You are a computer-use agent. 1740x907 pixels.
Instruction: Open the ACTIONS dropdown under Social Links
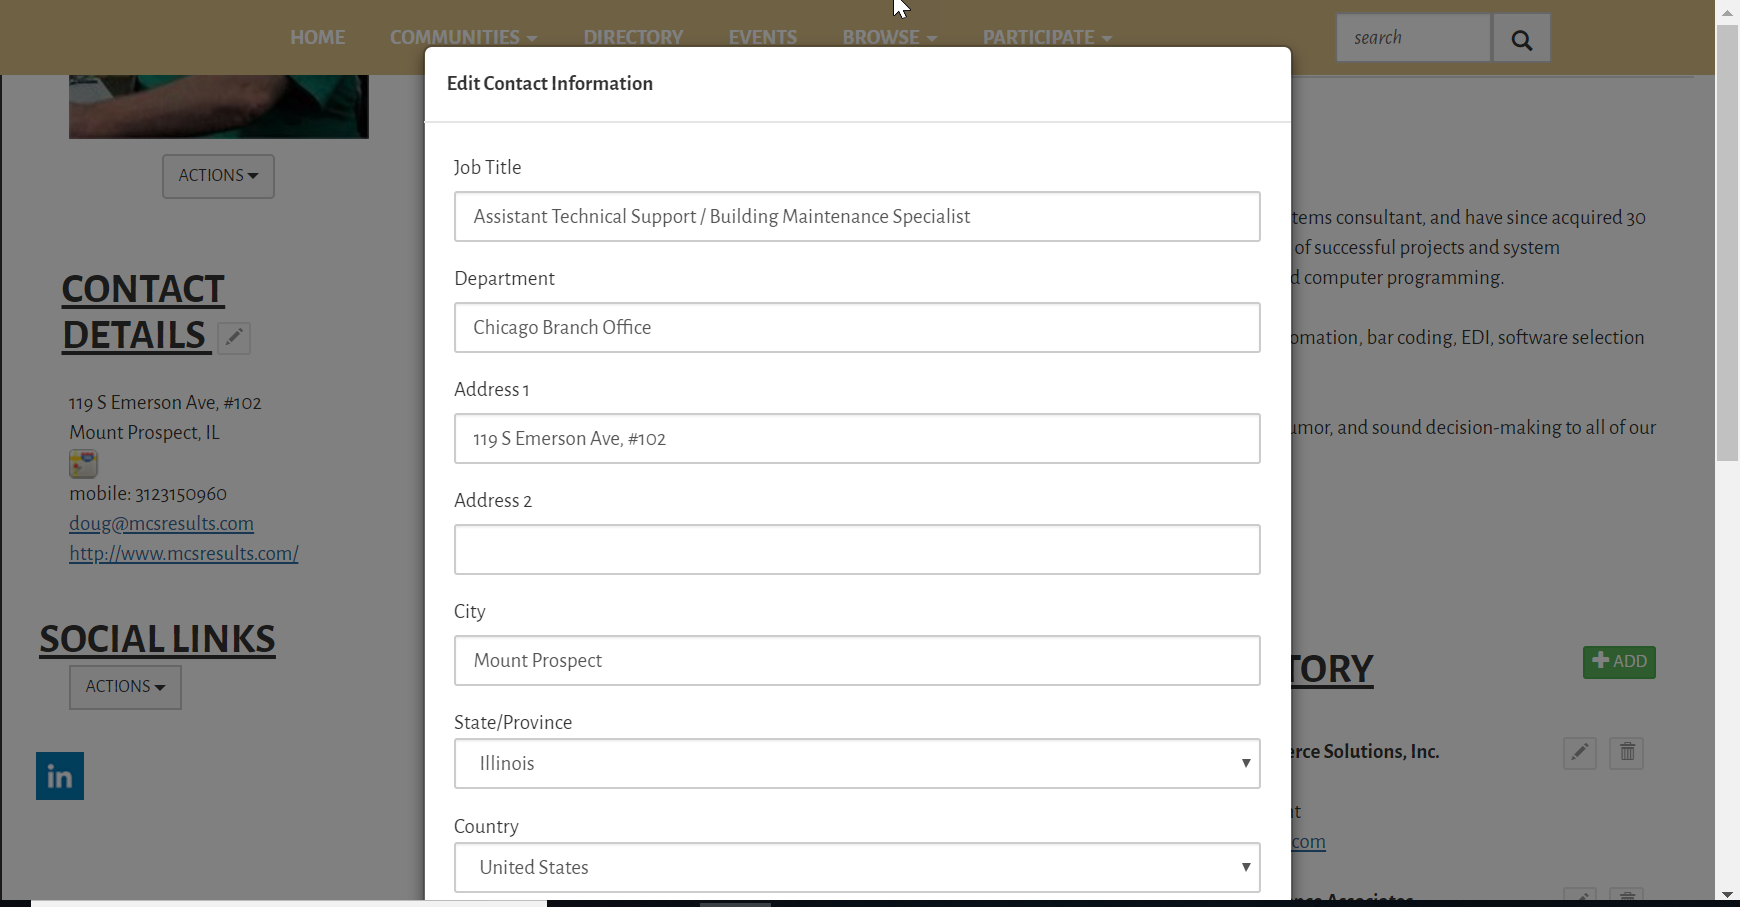click(125, 687)
